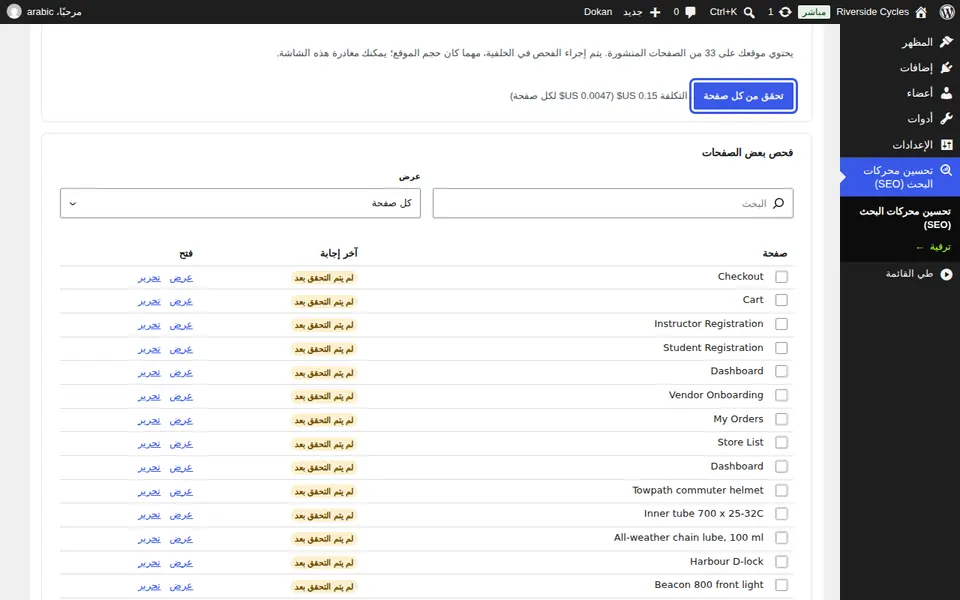This screenshot has height=600, width=960.
Task: Tick the Instructor Registration checkbox
Action: pos(781,324)
